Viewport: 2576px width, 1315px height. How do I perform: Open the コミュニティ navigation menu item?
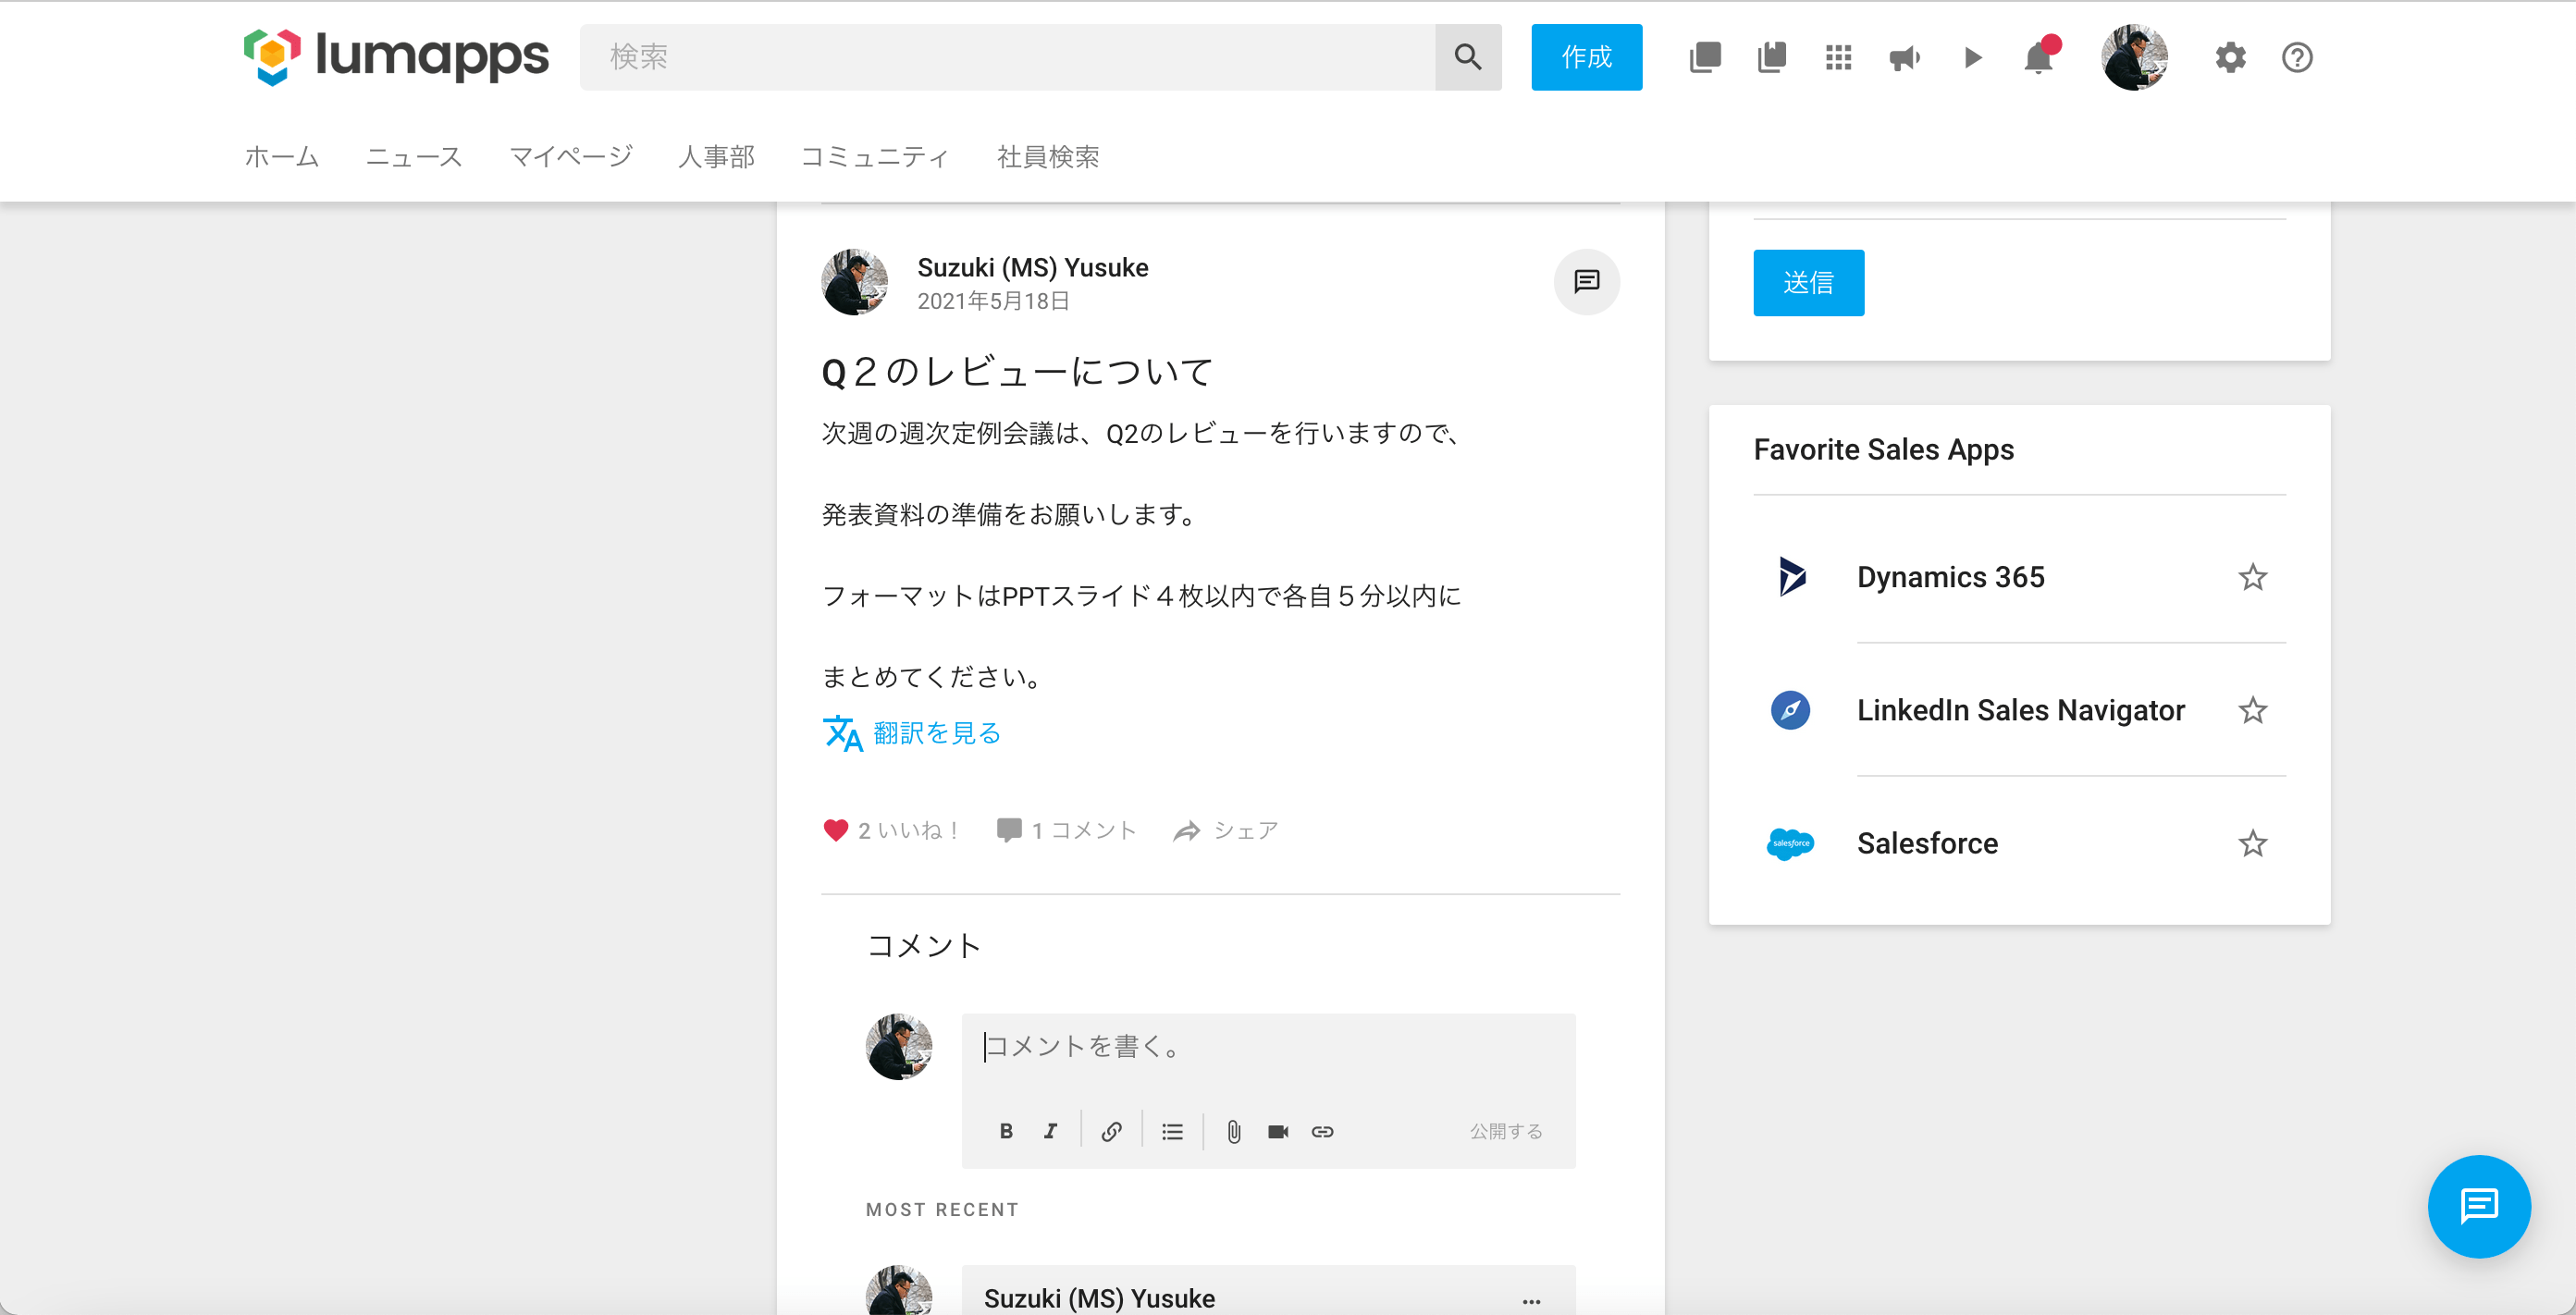(875, 157)
